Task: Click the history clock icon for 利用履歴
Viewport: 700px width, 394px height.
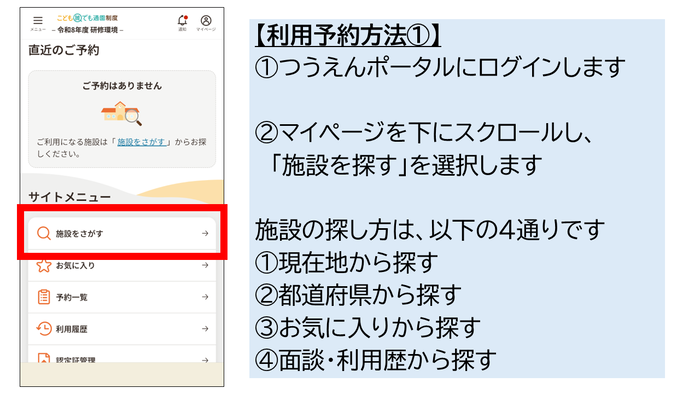Action: [44, 329]
